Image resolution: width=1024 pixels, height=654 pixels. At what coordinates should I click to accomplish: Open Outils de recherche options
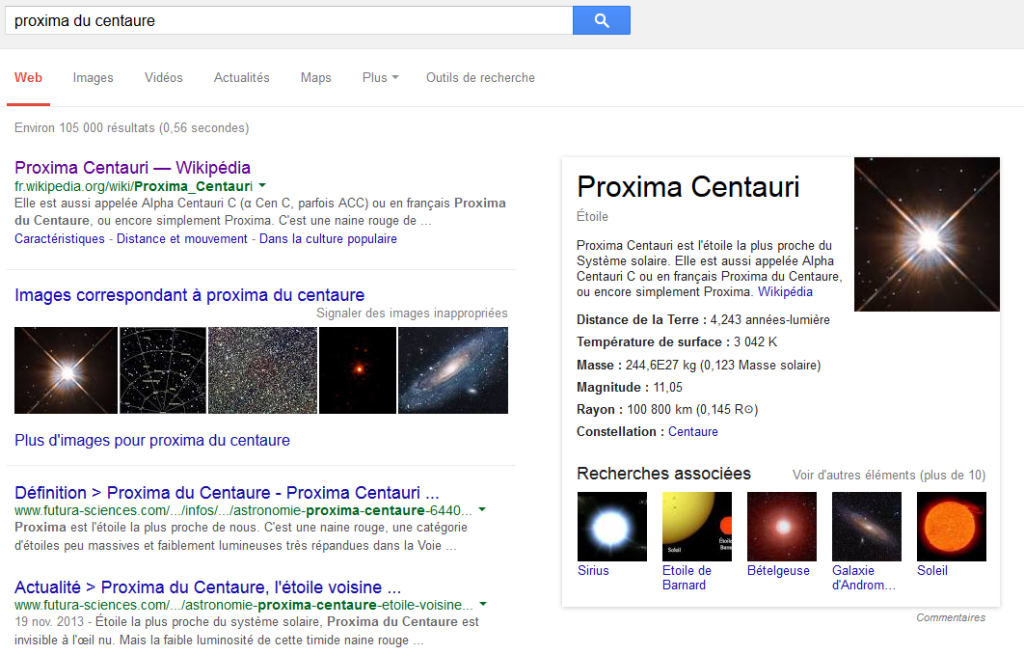click(480, 78)
